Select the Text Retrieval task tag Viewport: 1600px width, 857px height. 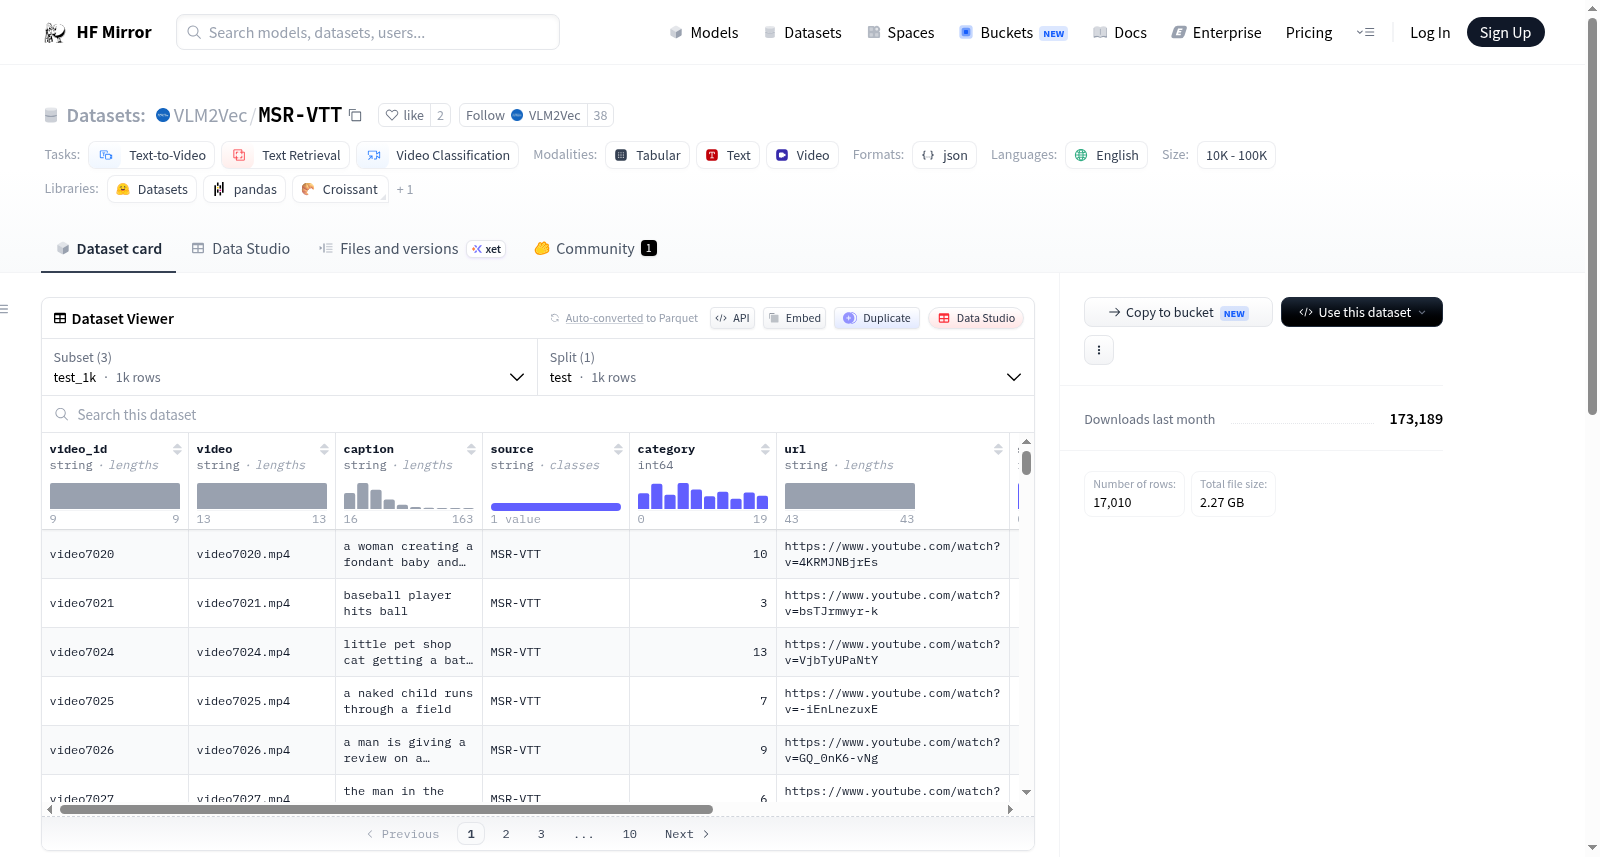[x=286, y=155]
